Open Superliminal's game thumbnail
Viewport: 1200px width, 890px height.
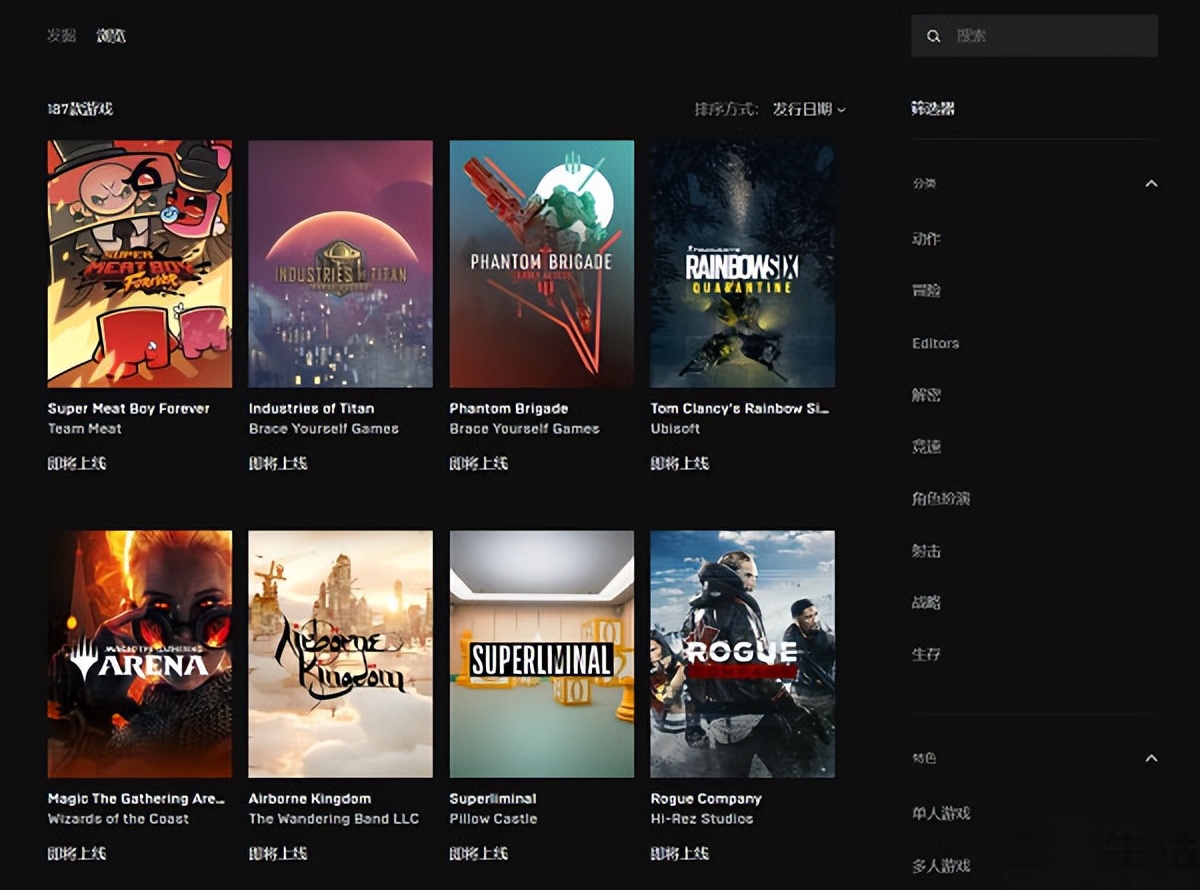point(541,653)
